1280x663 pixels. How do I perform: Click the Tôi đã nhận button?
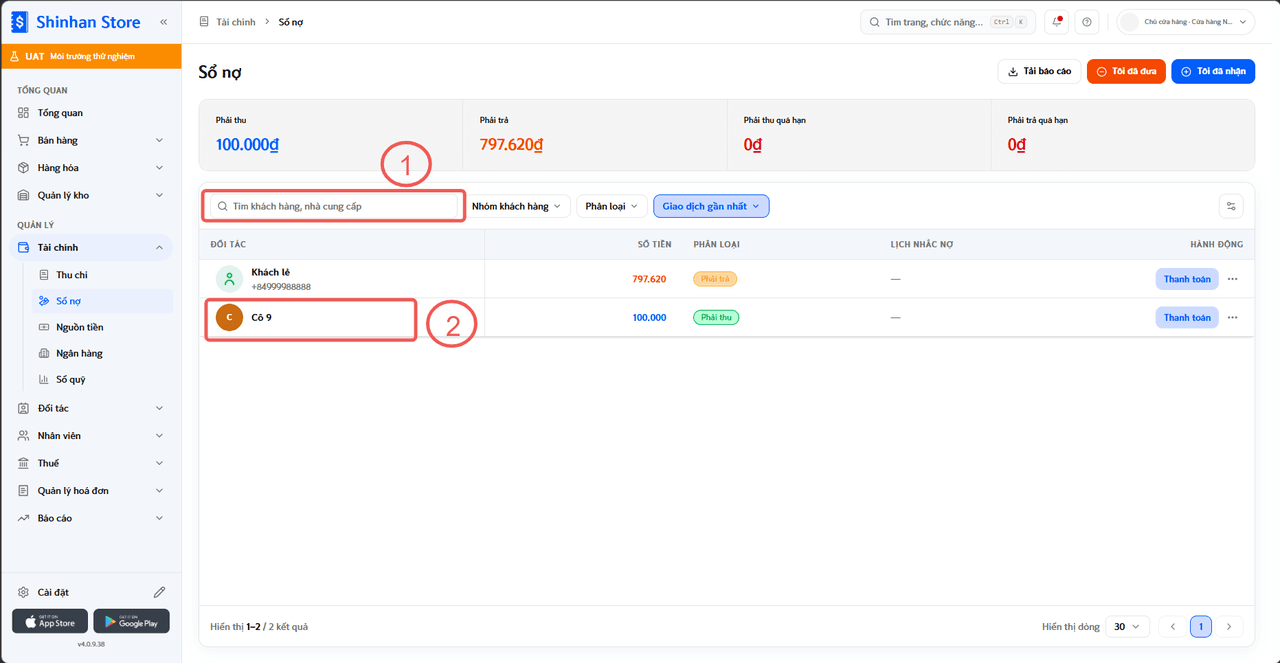coord(1213,71)
